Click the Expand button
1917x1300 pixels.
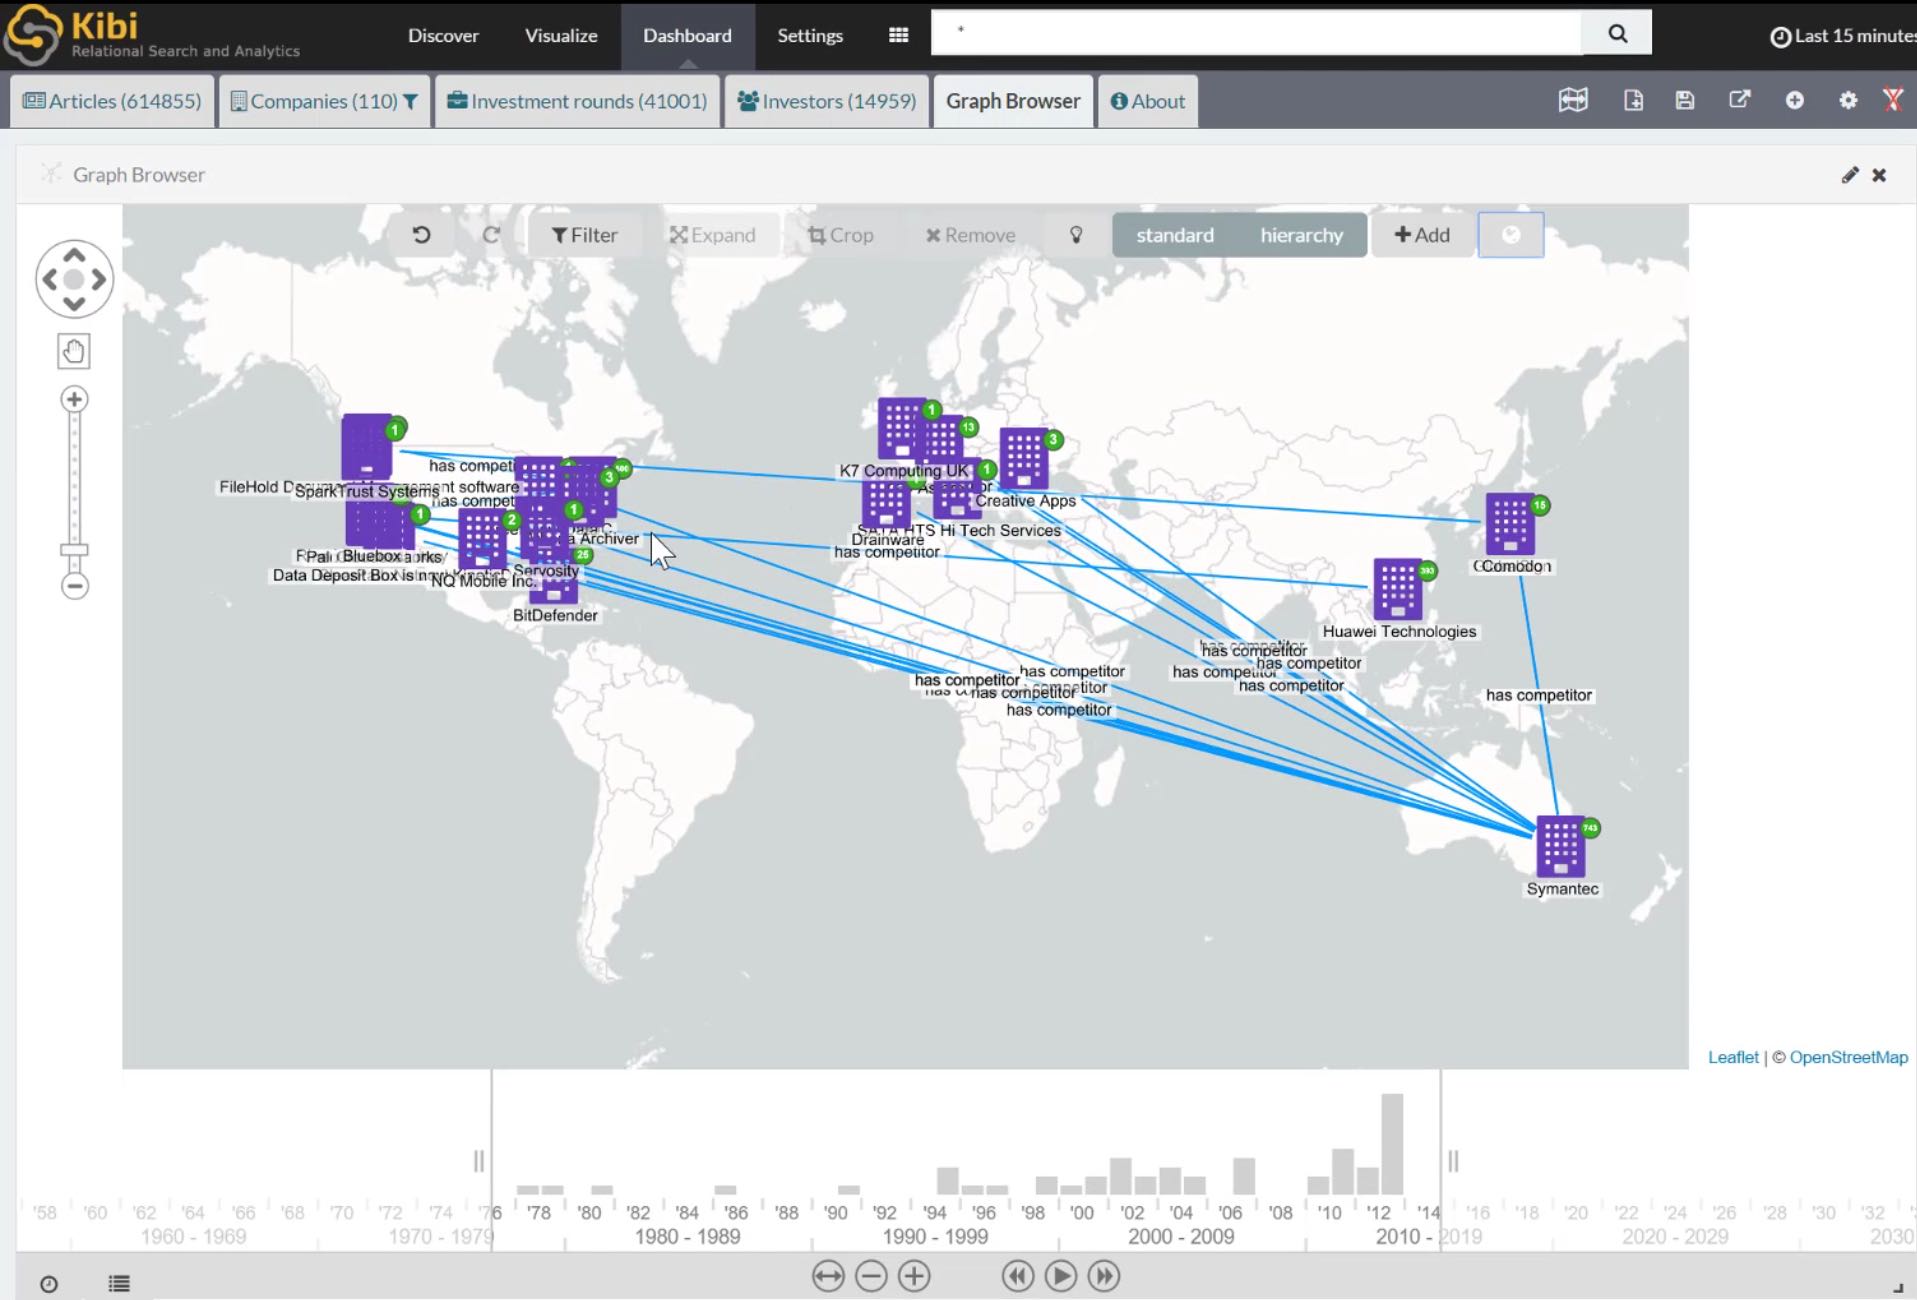tap(712, 235)
